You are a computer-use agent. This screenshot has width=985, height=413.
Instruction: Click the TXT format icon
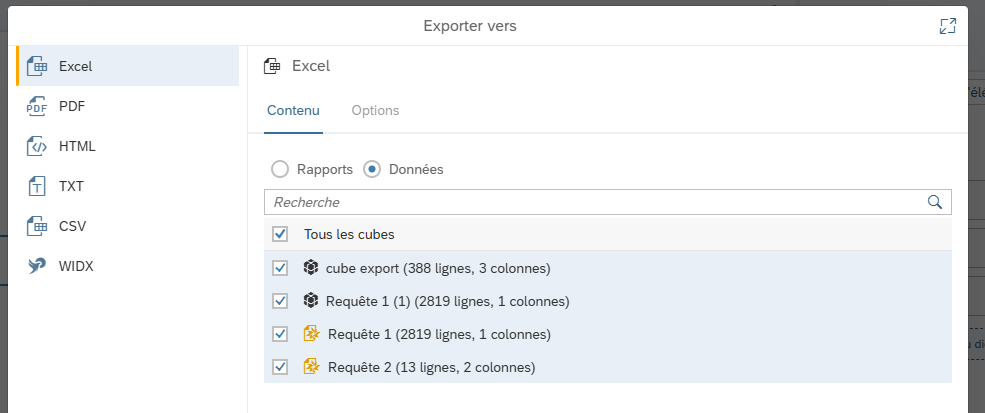point(37,186)
